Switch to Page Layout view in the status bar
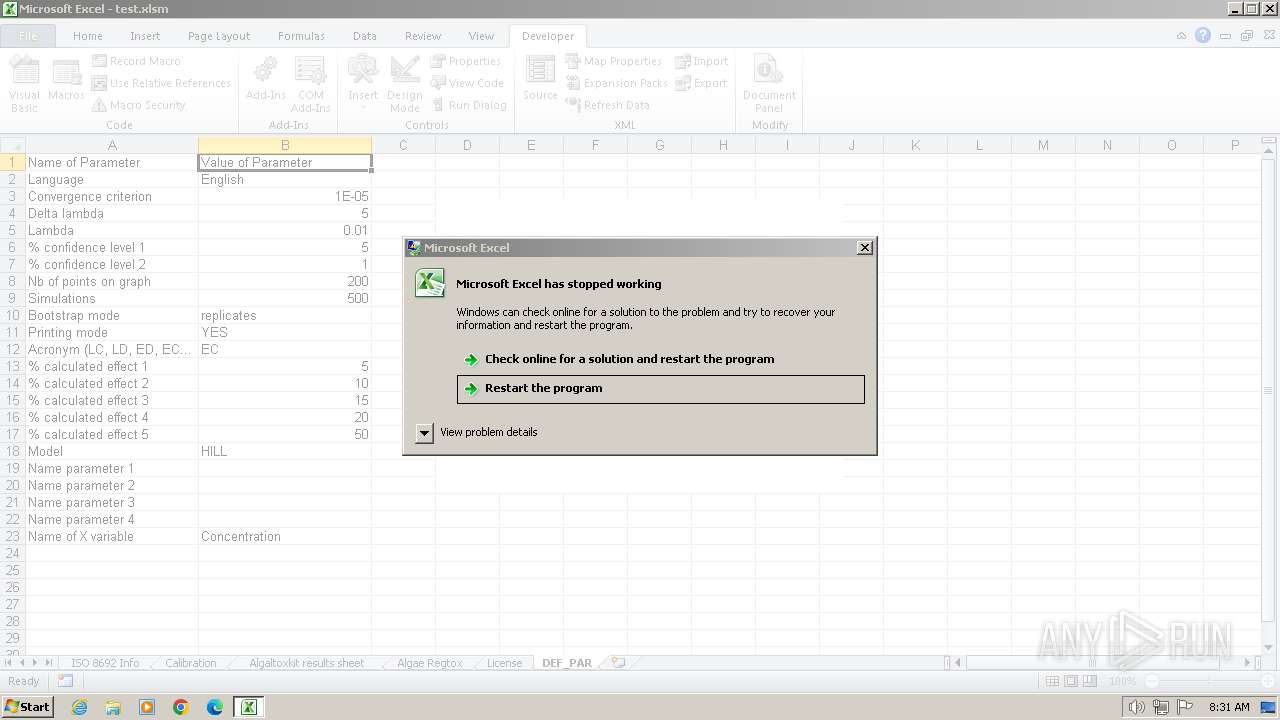Image resolution: width=1280 pixels, height=720 pixels. pos(1071,681)
